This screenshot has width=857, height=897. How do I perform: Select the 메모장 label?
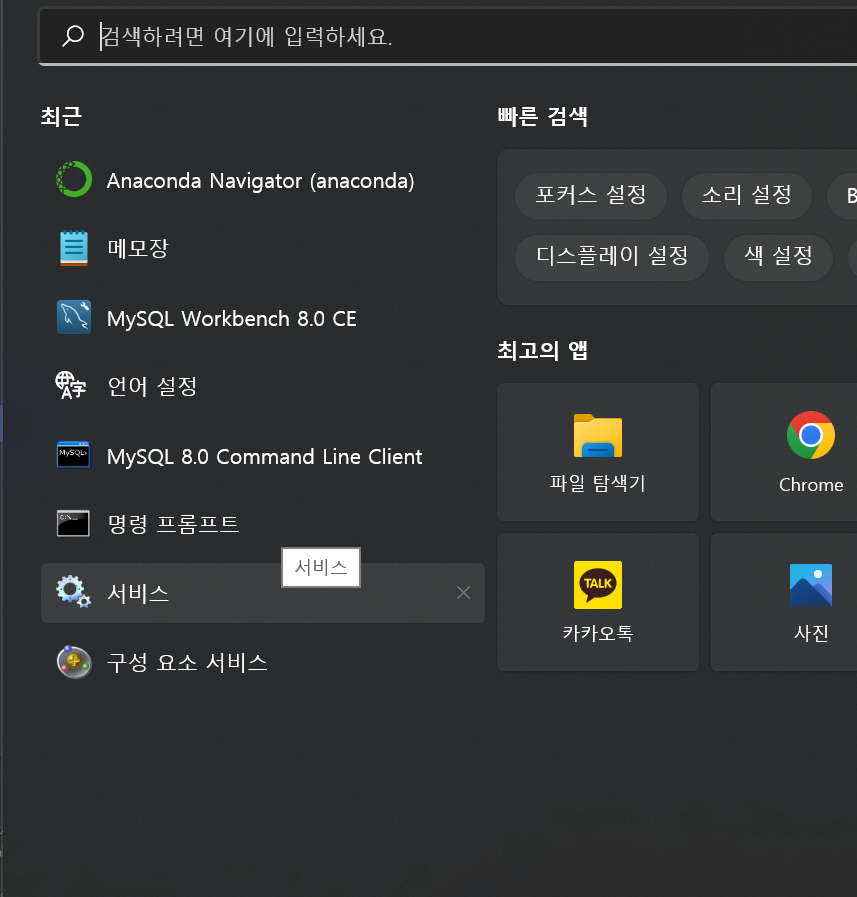[x=138, y=248]
